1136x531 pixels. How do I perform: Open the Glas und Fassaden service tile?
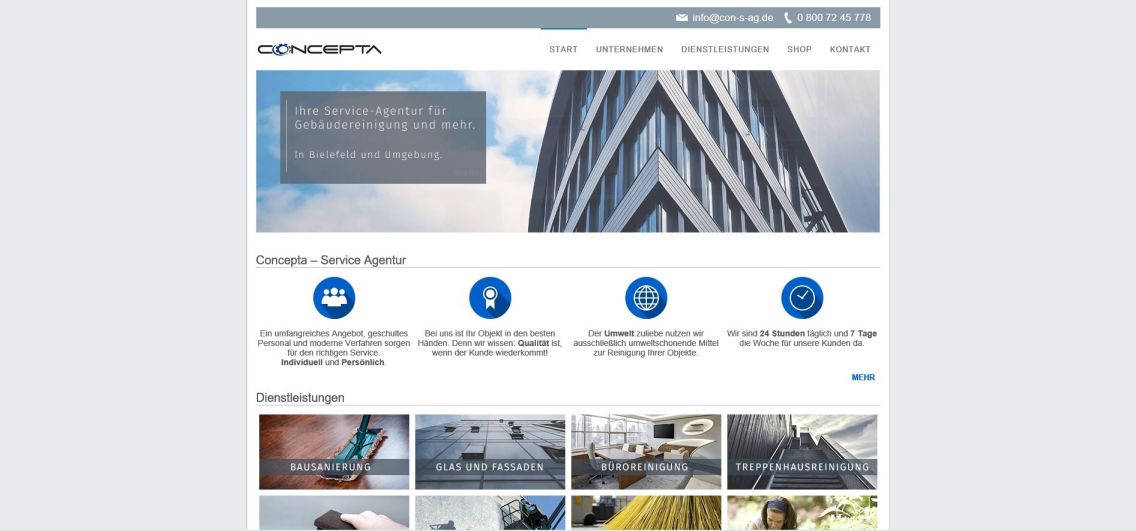pyautogui.click(x=490, y=452)
